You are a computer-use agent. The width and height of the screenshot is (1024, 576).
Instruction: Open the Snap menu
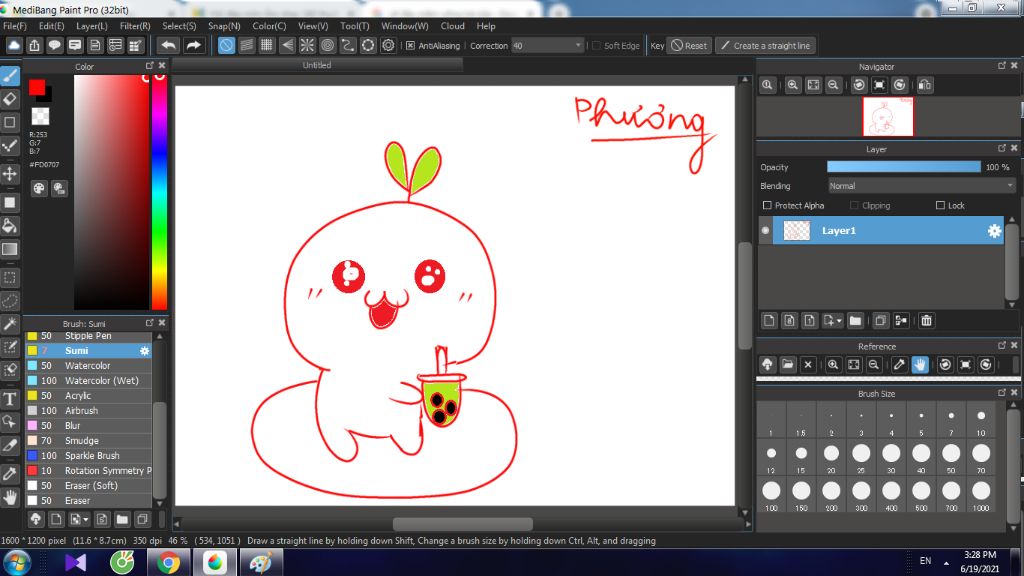point(224,26)
